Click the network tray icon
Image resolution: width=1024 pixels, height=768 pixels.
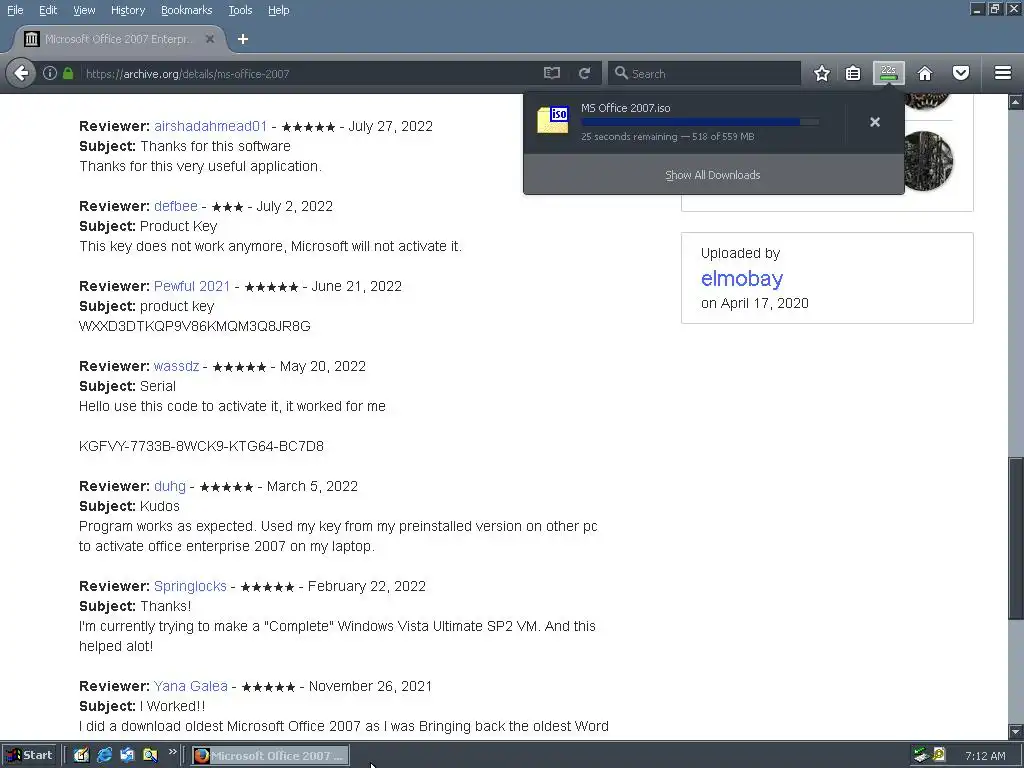920,755
